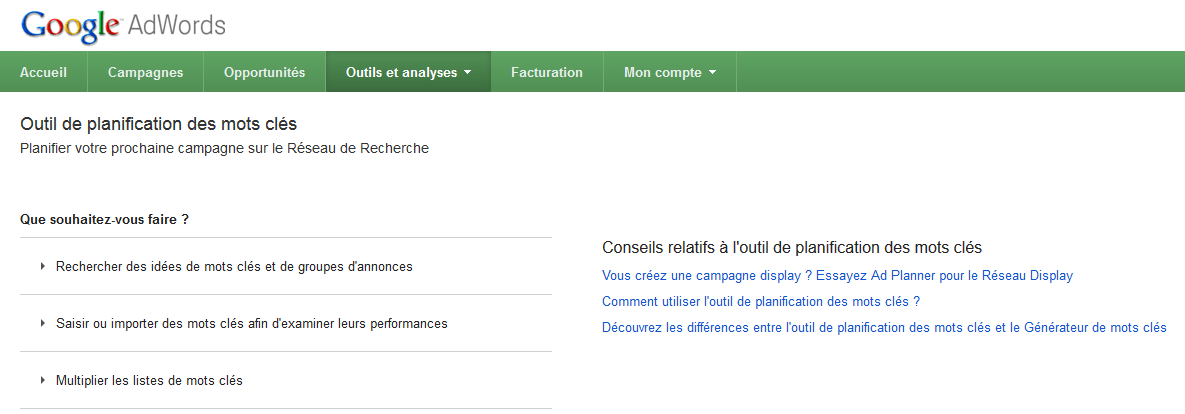Open Découvrez les différences Générateur link

tap(884, 327)
